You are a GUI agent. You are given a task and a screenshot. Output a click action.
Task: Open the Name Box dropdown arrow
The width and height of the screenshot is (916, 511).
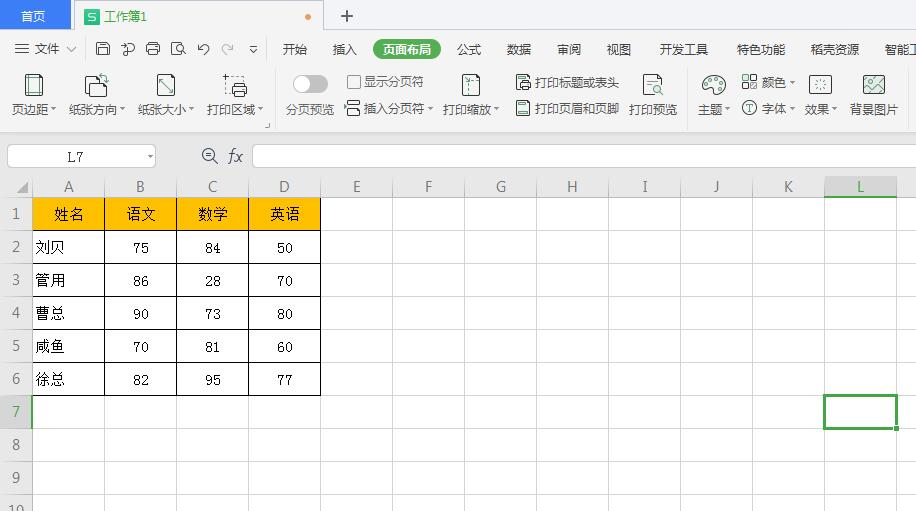coord(150,157)
